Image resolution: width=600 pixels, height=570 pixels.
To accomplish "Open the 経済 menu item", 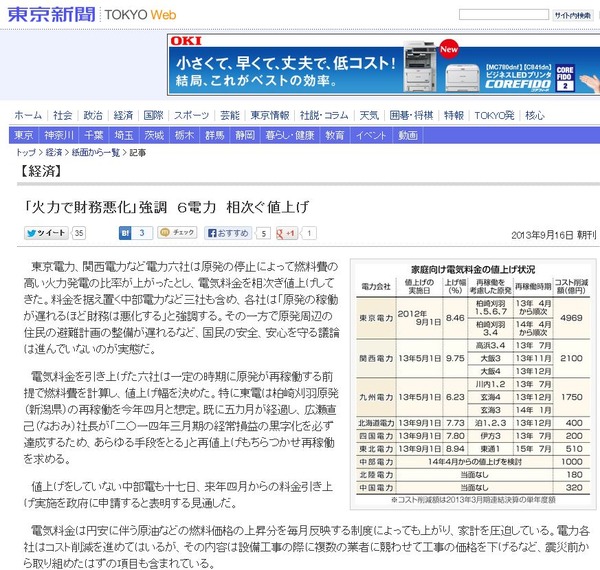I will pos(123,115).
